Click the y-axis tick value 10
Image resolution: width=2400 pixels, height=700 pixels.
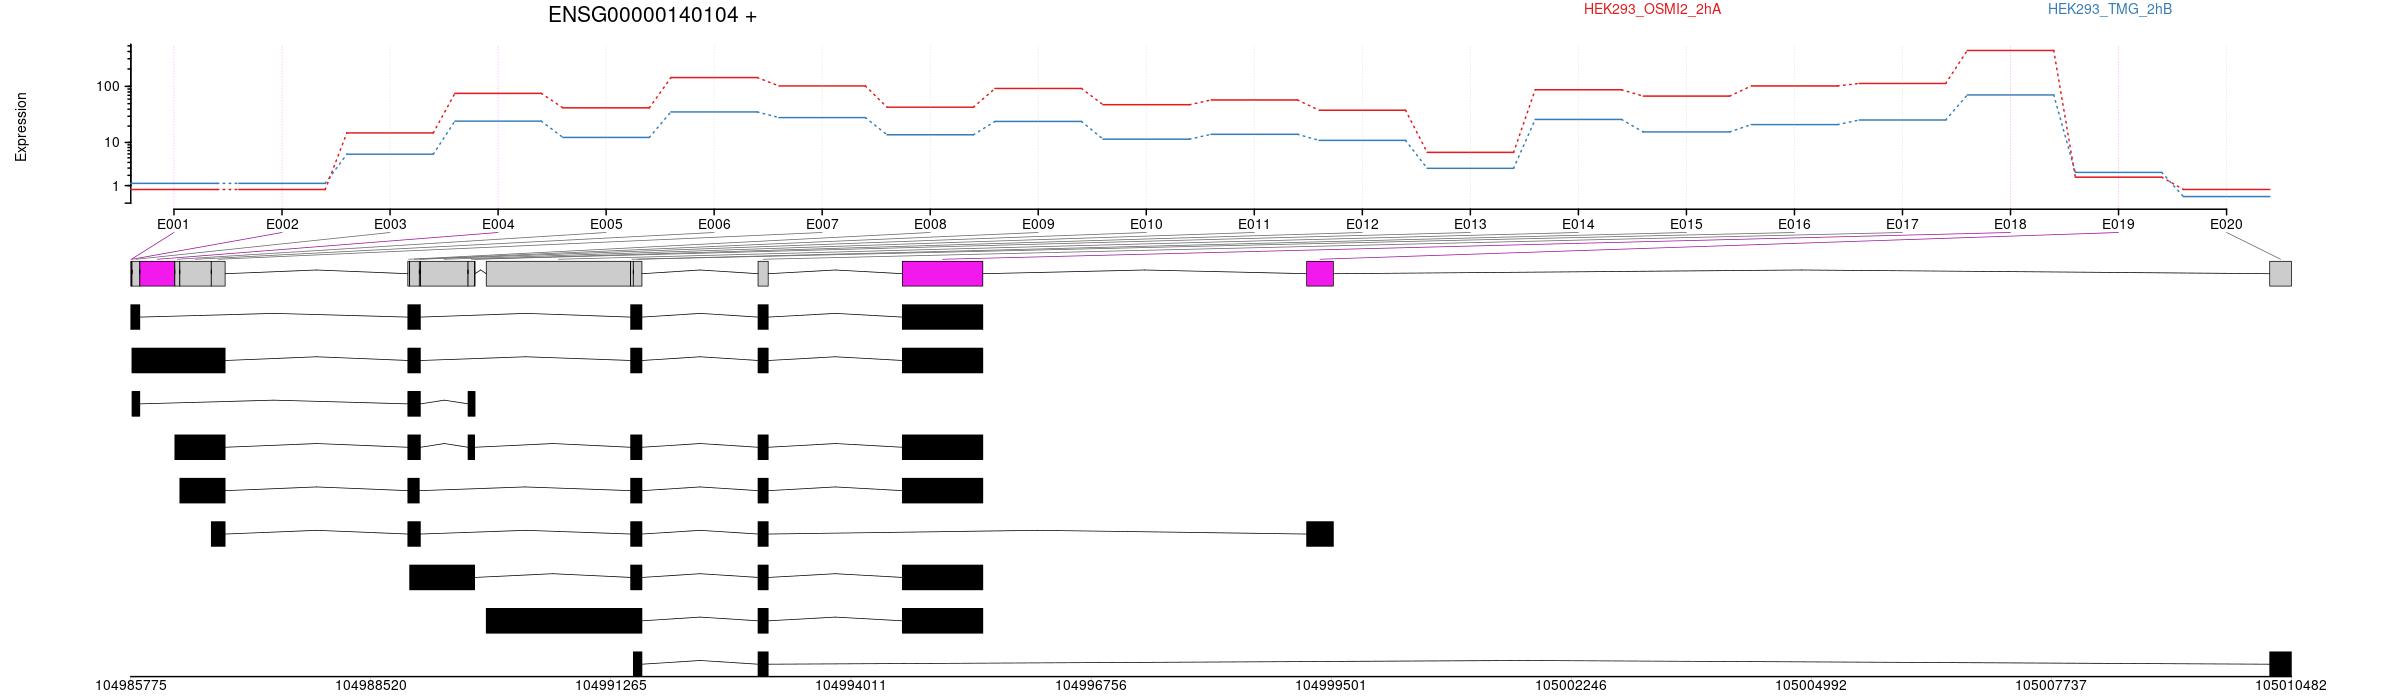click(x=111, y=143)
